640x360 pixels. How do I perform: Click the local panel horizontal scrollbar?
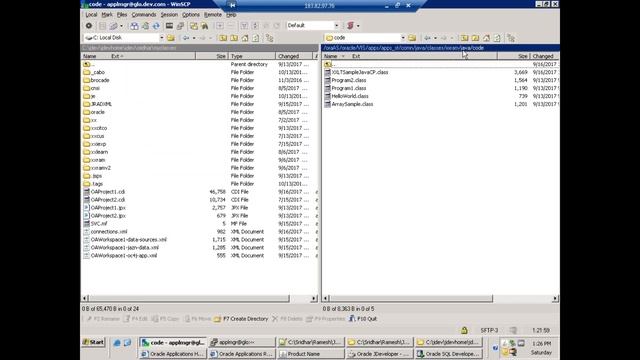(189, 299)
